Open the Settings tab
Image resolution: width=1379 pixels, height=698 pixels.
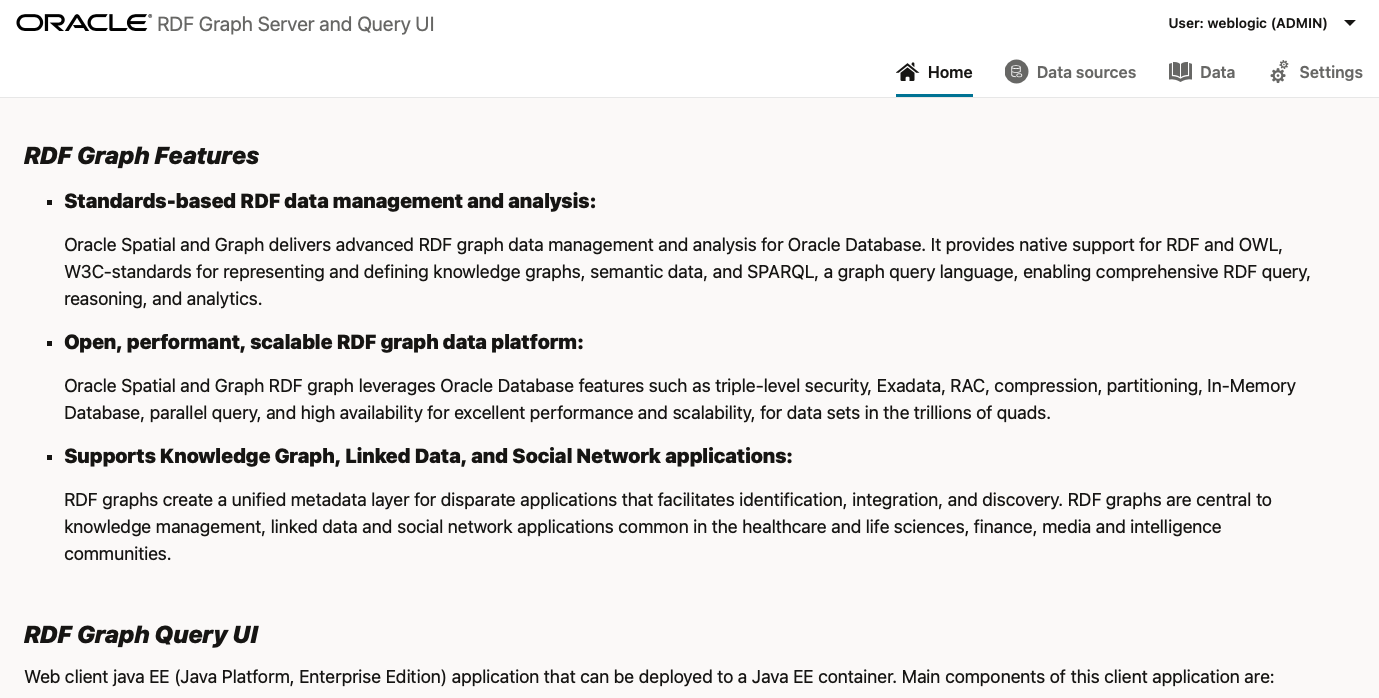[x=1331, y=72]
